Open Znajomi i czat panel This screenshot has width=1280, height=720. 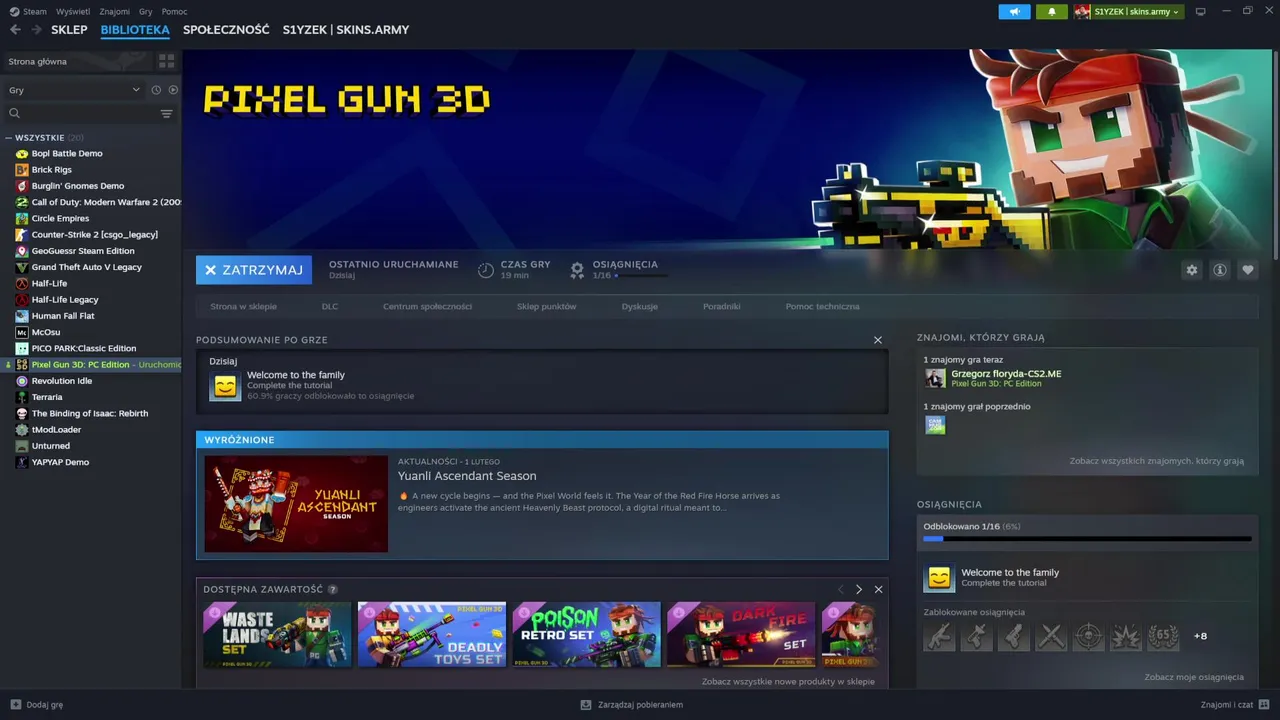1235,705
